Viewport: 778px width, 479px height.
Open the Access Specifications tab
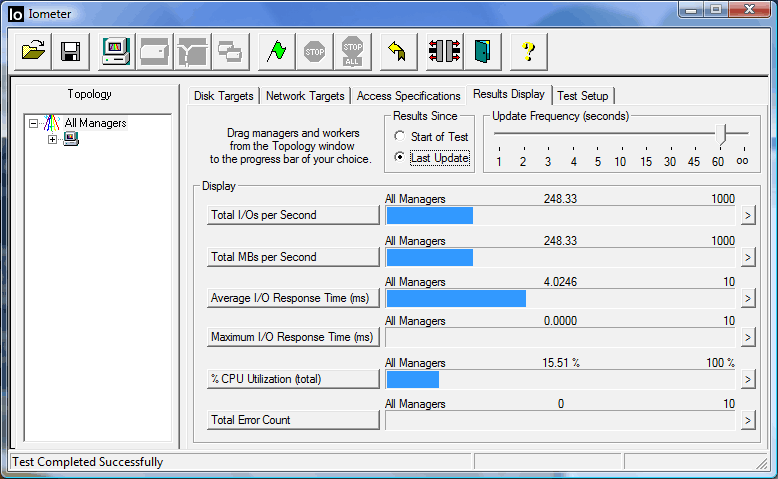coord(408,96)
